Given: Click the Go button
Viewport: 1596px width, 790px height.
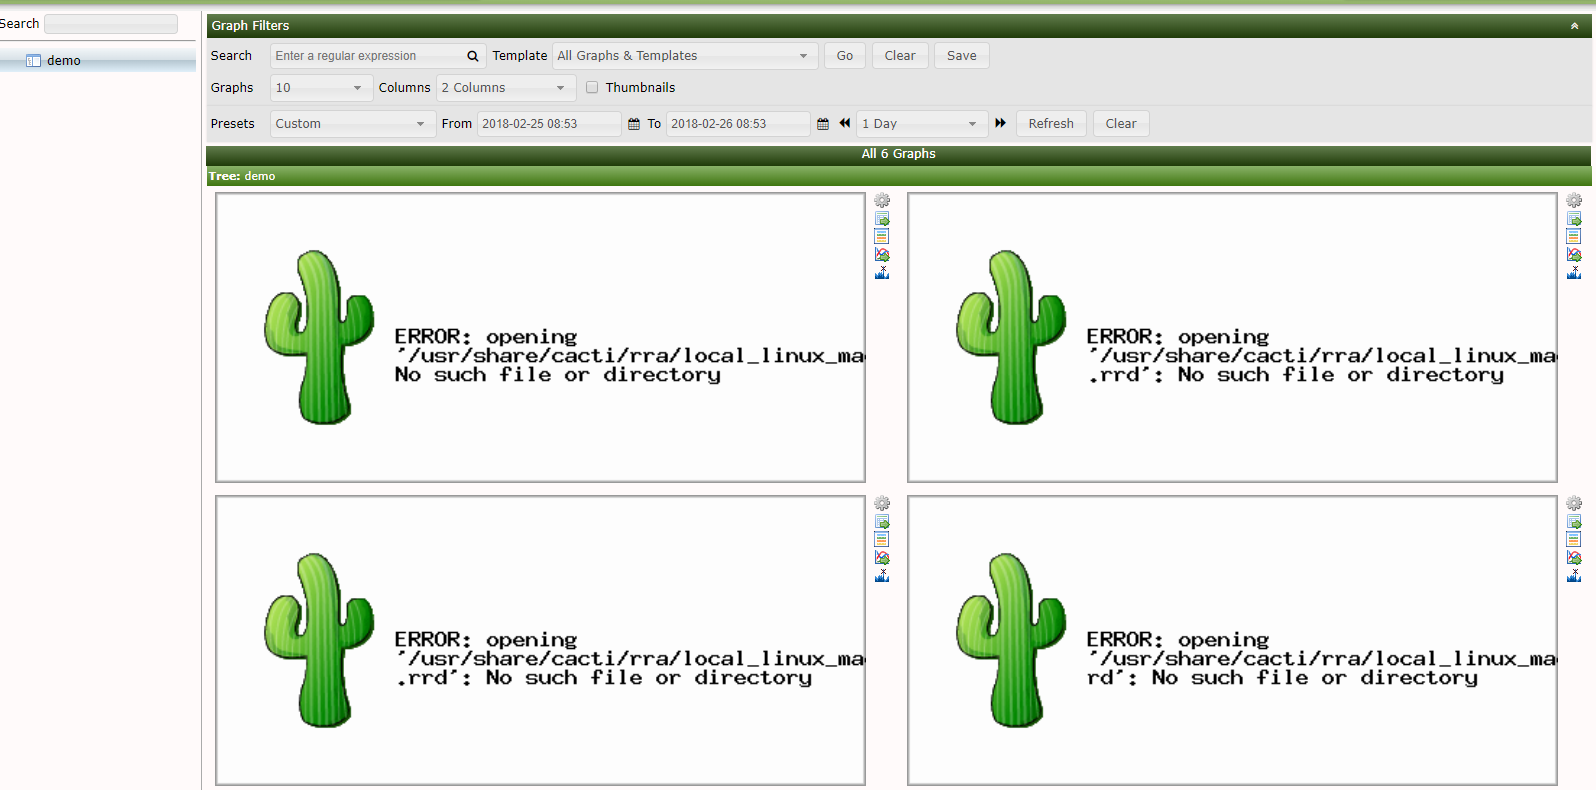Looking at the screenshot, I should click(845, 56).
